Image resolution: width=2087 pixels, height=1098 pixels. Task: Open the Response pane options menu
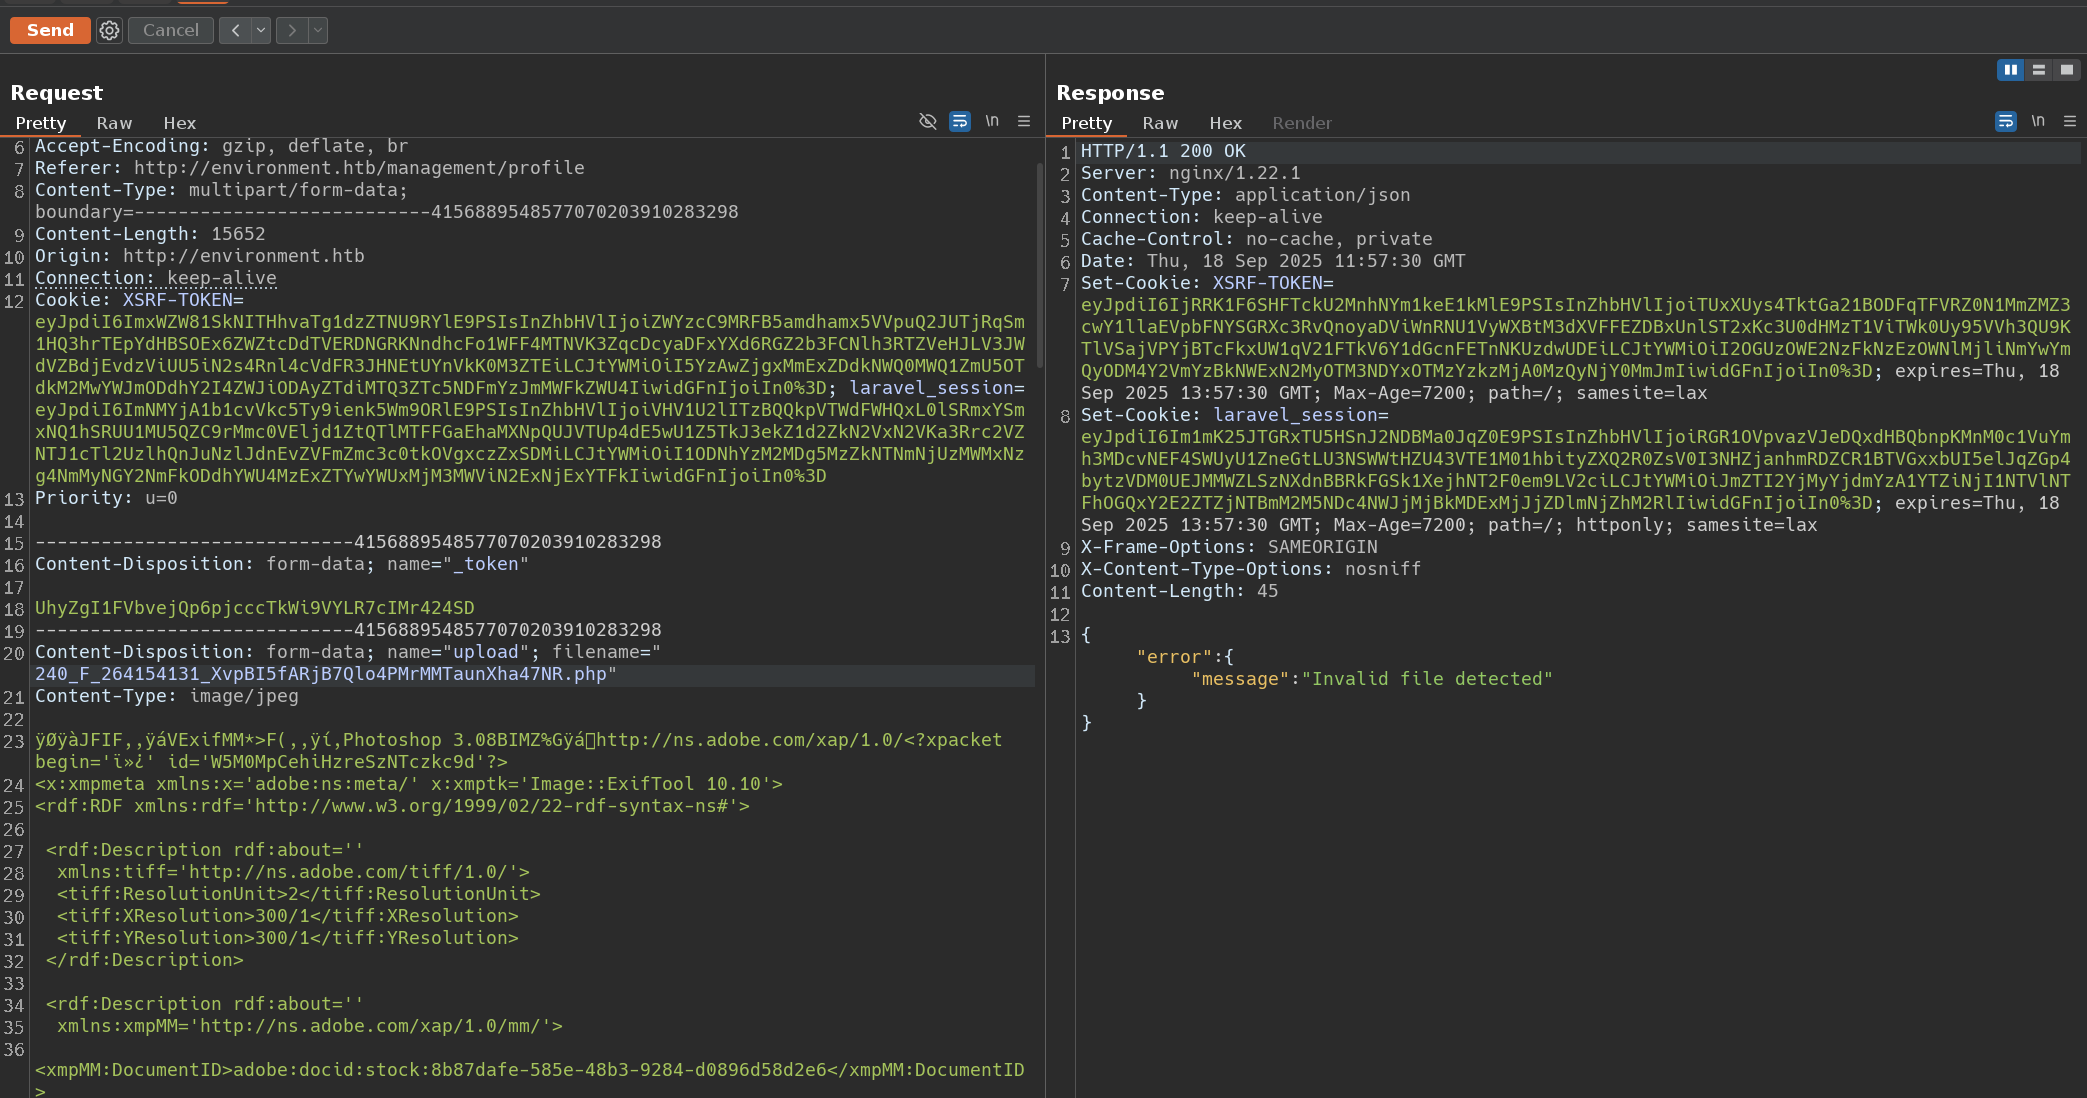pos(2070,121)
